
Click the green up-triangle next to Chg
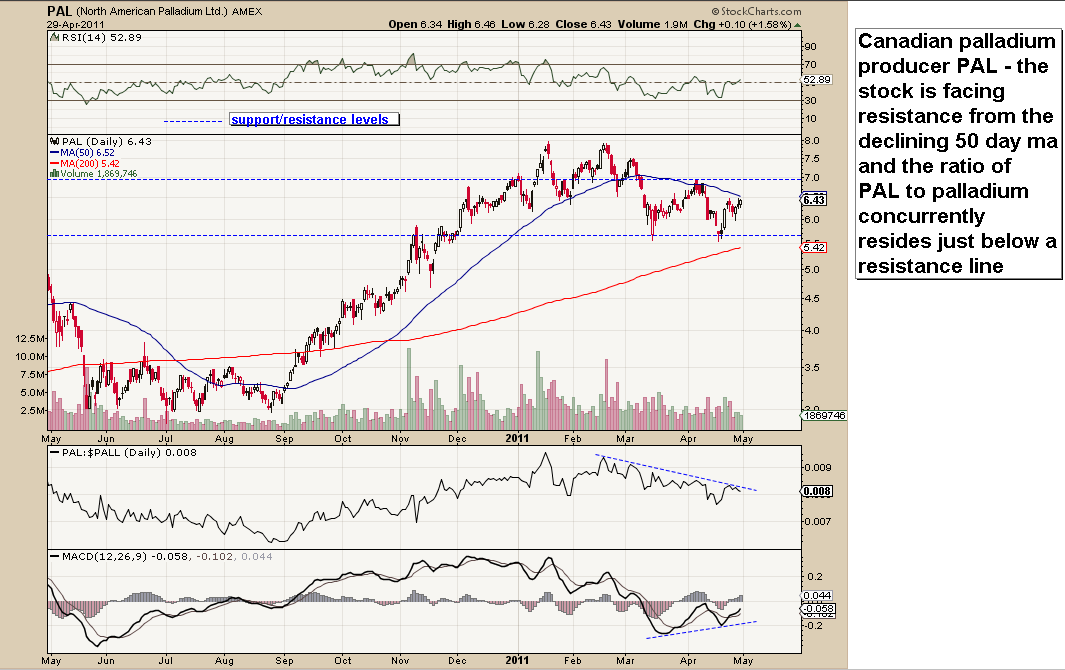pyautogui.click(x=797, y=25)
